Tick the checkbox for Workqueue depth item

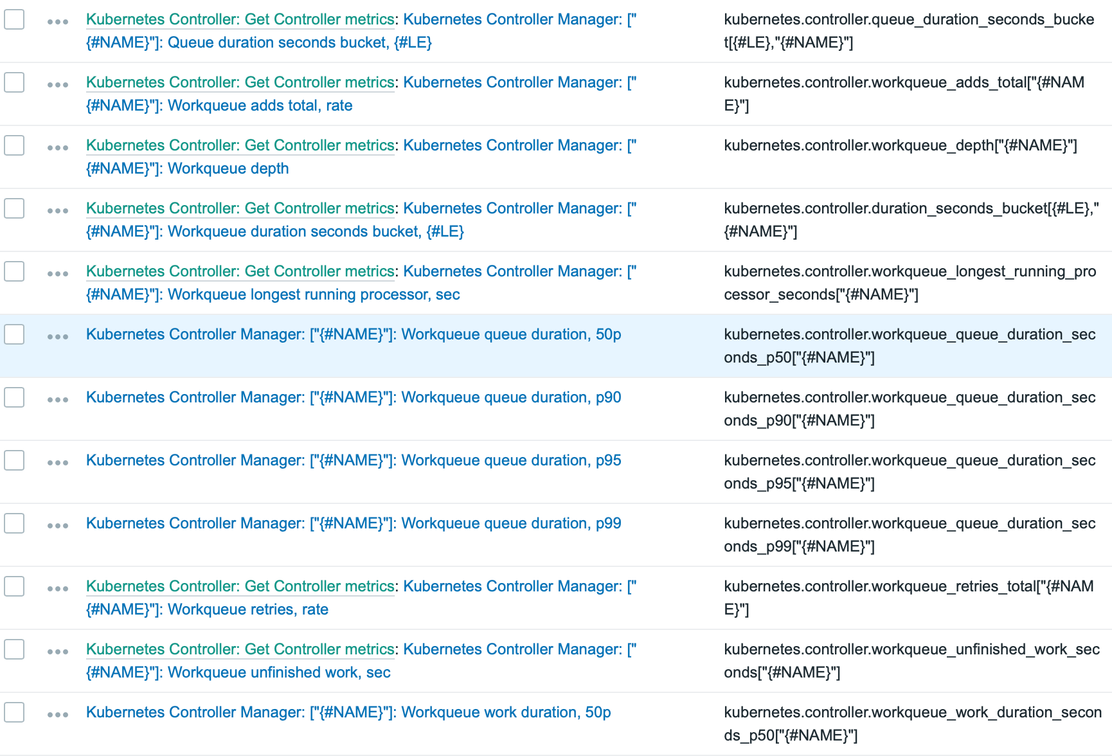click(14, 145)
